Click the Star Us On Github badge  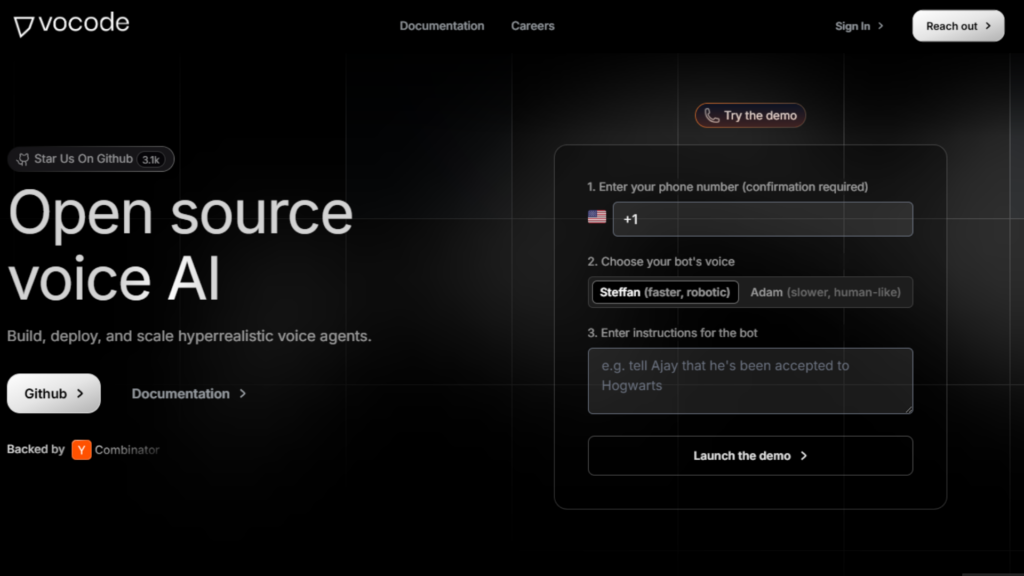pyautogui.click(x=91, y=159)
